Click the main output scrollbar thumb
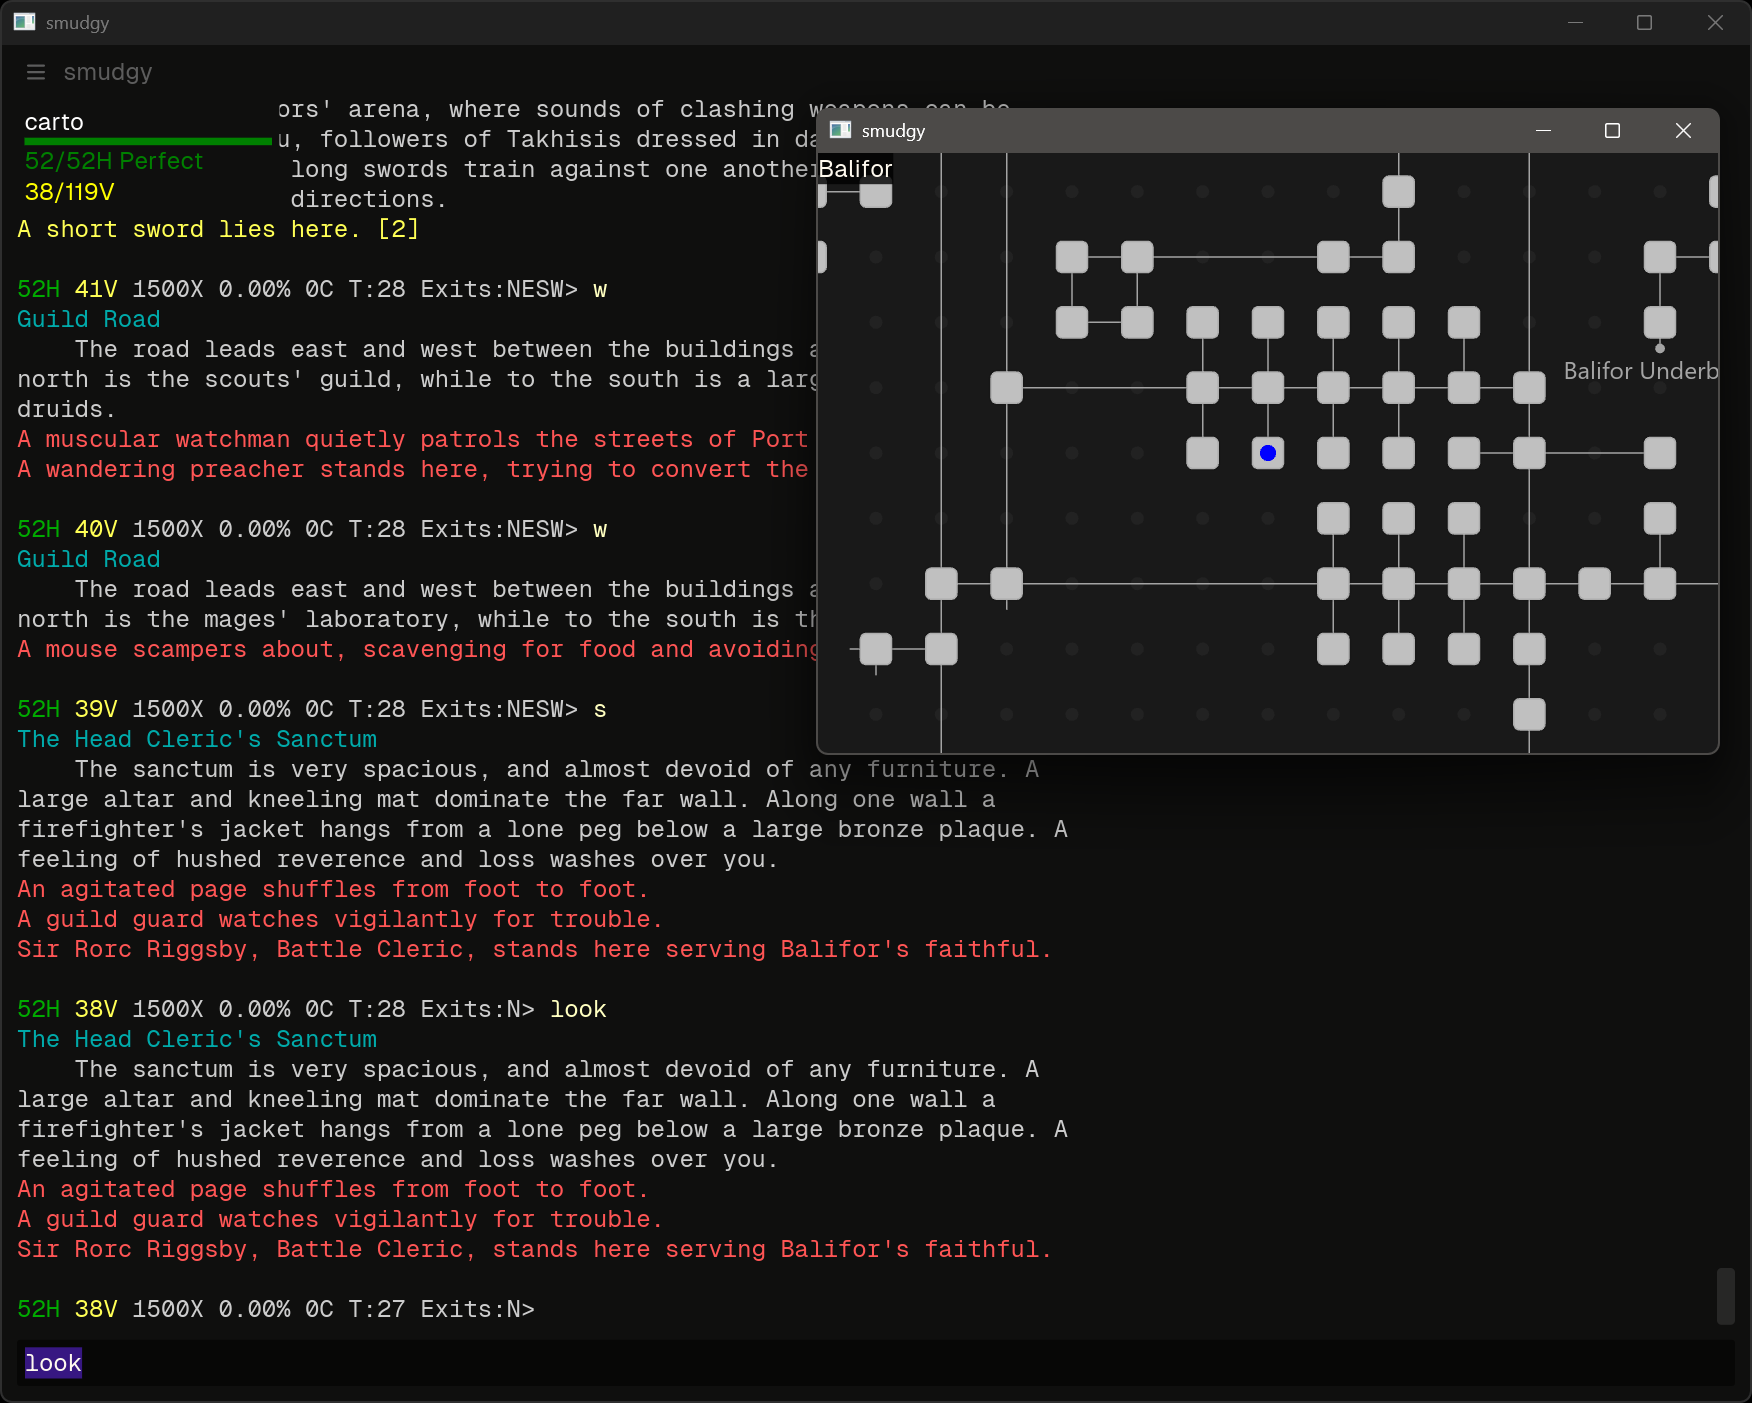 [1724, 1296]
